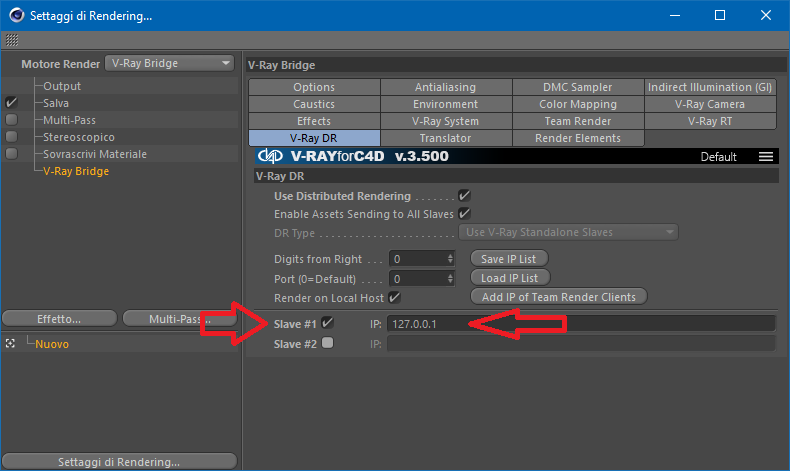The height and width of the screenshot is (471, 790).
Task: Click the Save IP List button
Action: (x=509, y=259)
